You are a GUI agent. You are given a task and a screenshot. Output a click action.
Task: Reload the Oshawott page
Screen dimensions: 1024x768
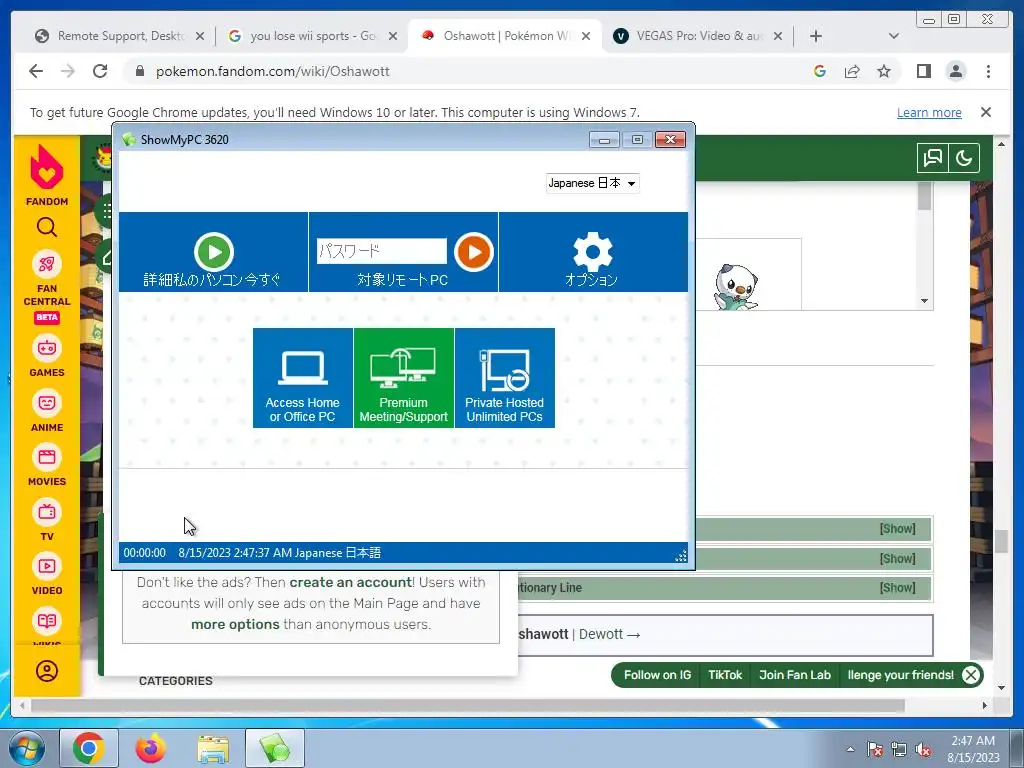pos(100,71)
